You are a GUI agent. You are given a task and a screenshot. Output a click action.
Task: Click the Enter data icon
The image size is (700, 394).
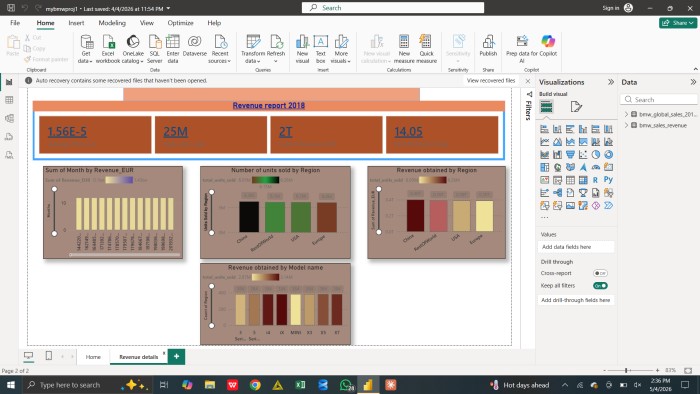(x=173, y=49)
